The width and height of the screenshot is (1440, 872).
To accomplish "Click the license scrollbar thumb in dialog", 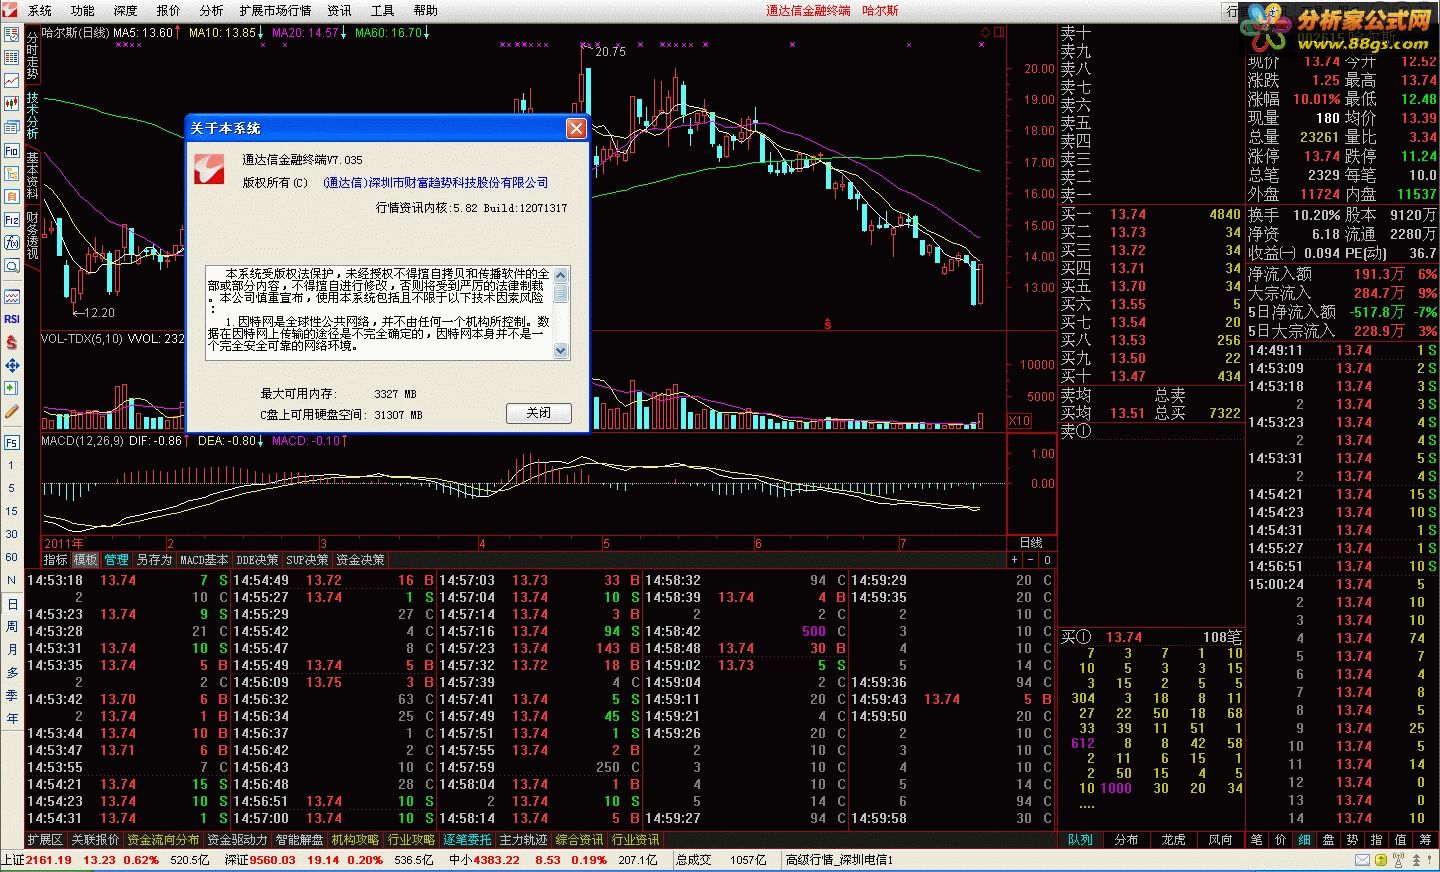I will tap(561, 293).
